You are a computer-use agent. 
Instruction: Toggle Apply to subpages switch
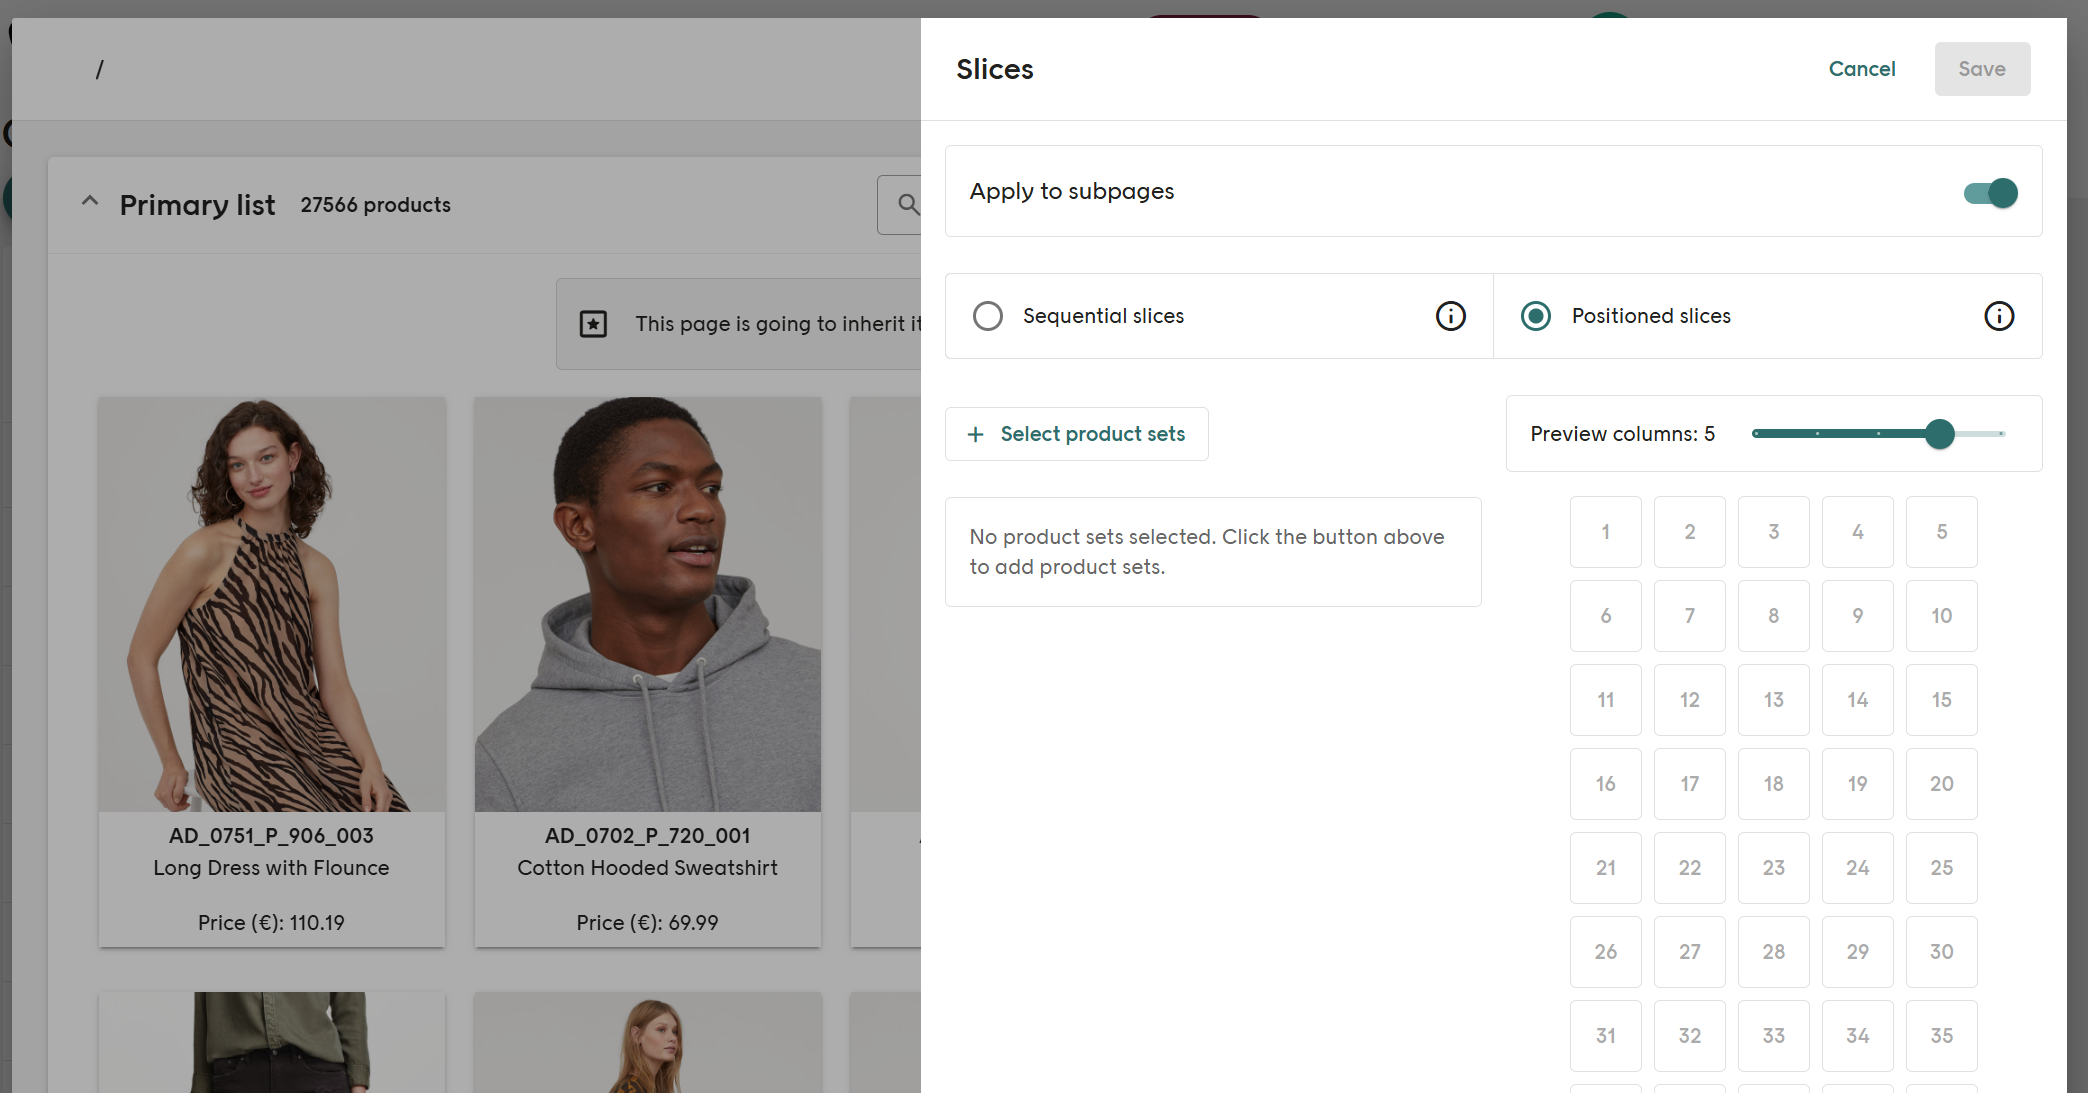click(x=1990, y=192)
